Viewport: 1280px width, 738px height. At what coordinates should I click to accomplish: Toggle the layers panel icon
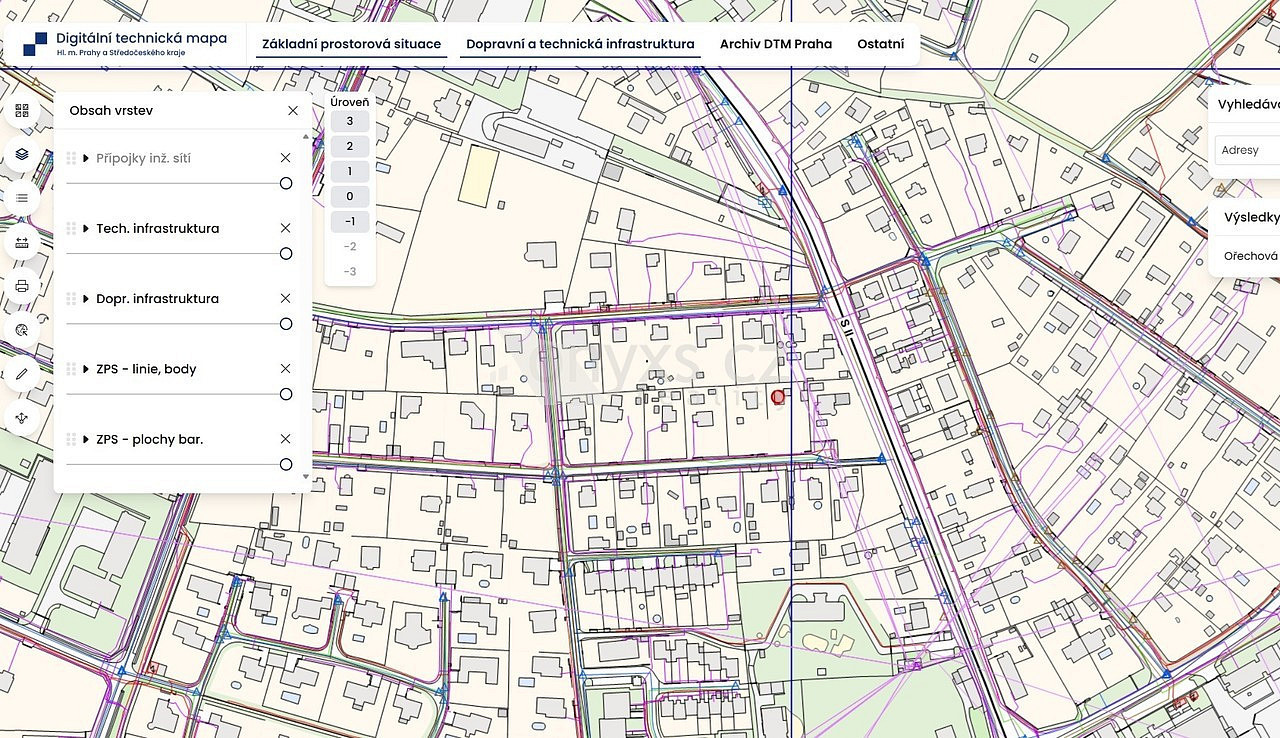[22, 155]
